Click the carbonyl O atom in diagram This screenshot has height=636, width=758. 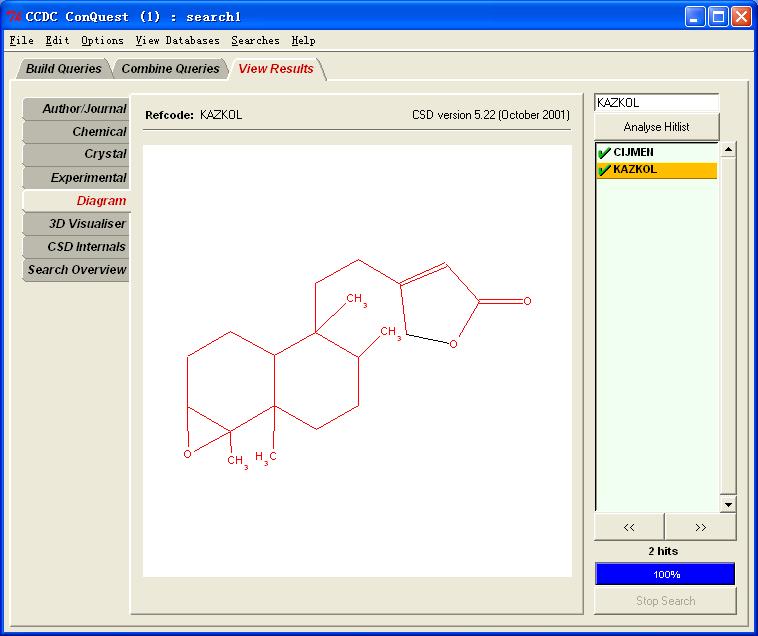click(x=527, y=301)
